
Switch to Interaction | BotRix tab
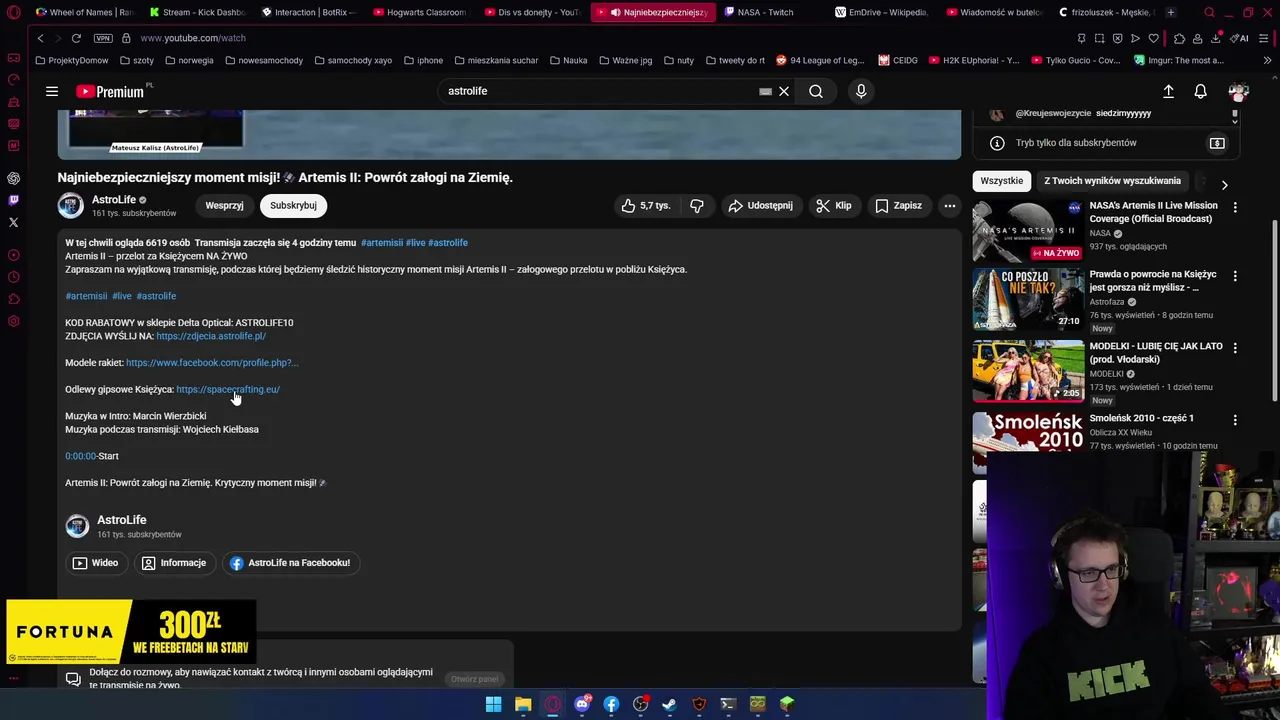(308, 12)
